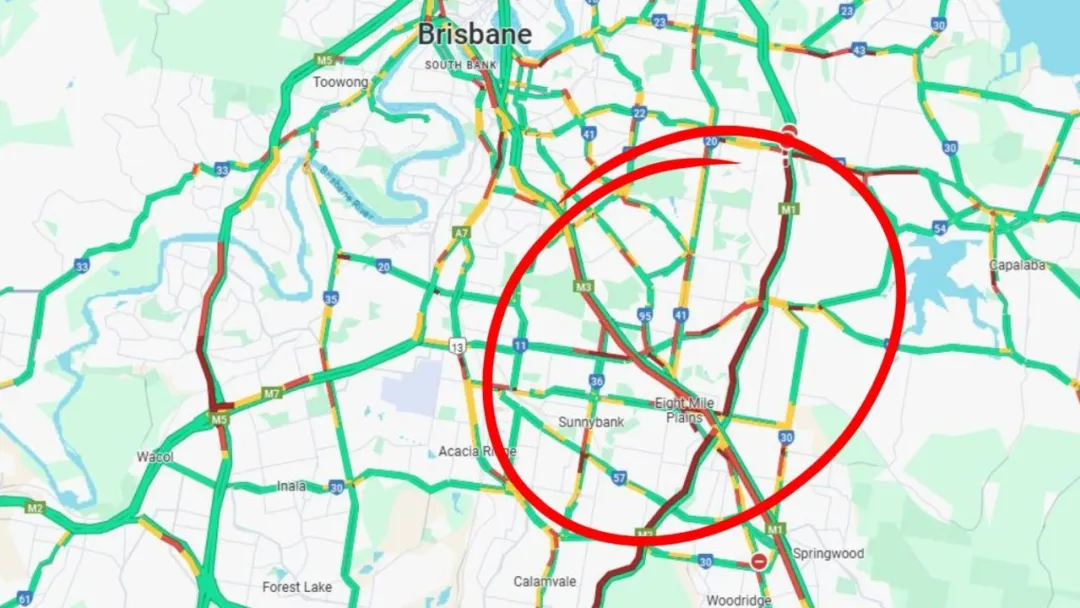The width and height of the screenshot is (1080, 608).
Task: Click the route 35 shield
Action: [331, 299]
